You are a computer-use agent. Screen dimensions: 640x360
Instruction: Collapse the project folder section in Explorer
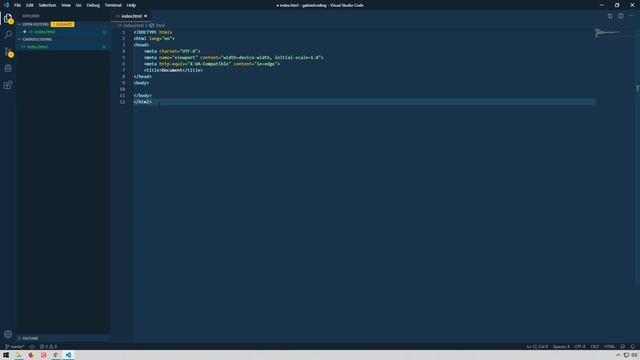[19, 39]
